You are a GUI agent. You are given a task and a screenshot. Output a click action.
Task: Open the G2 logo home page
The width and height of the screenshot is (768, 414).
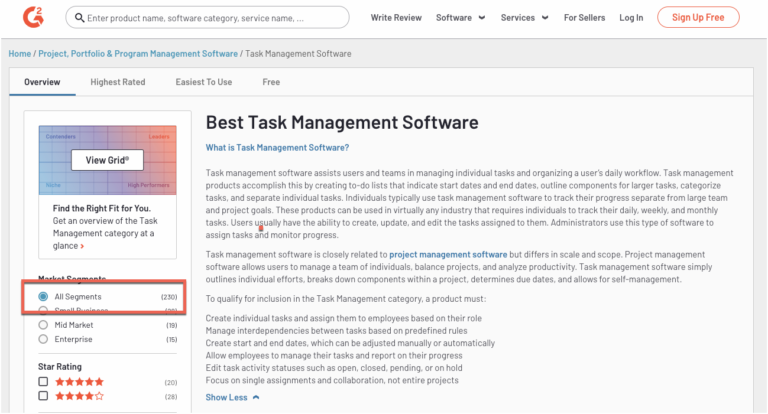click(x=33, y=18)
